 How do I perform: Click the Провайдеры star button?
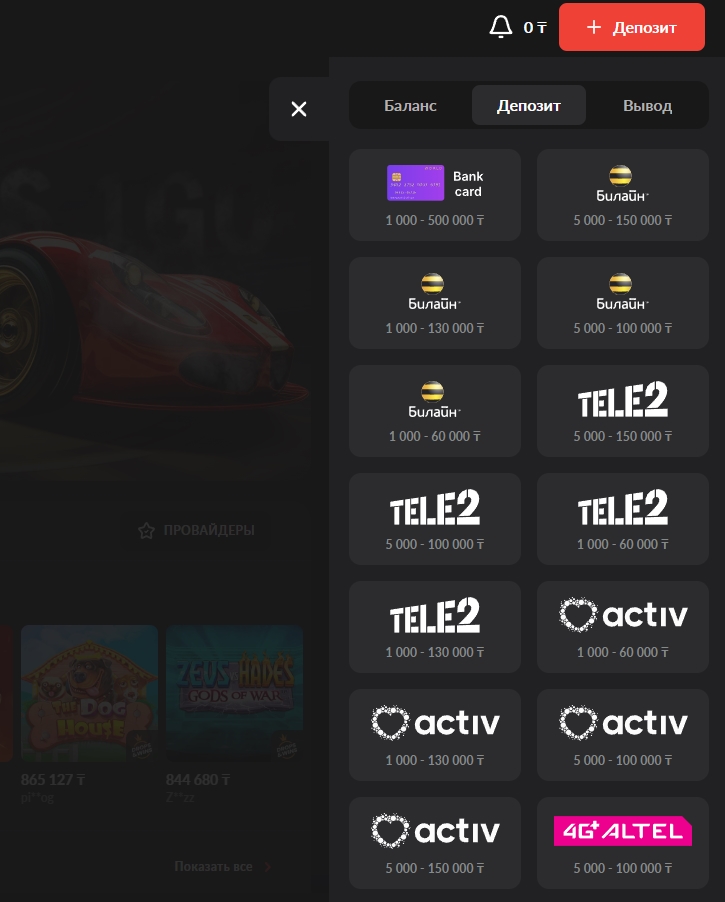coord(196,530)
